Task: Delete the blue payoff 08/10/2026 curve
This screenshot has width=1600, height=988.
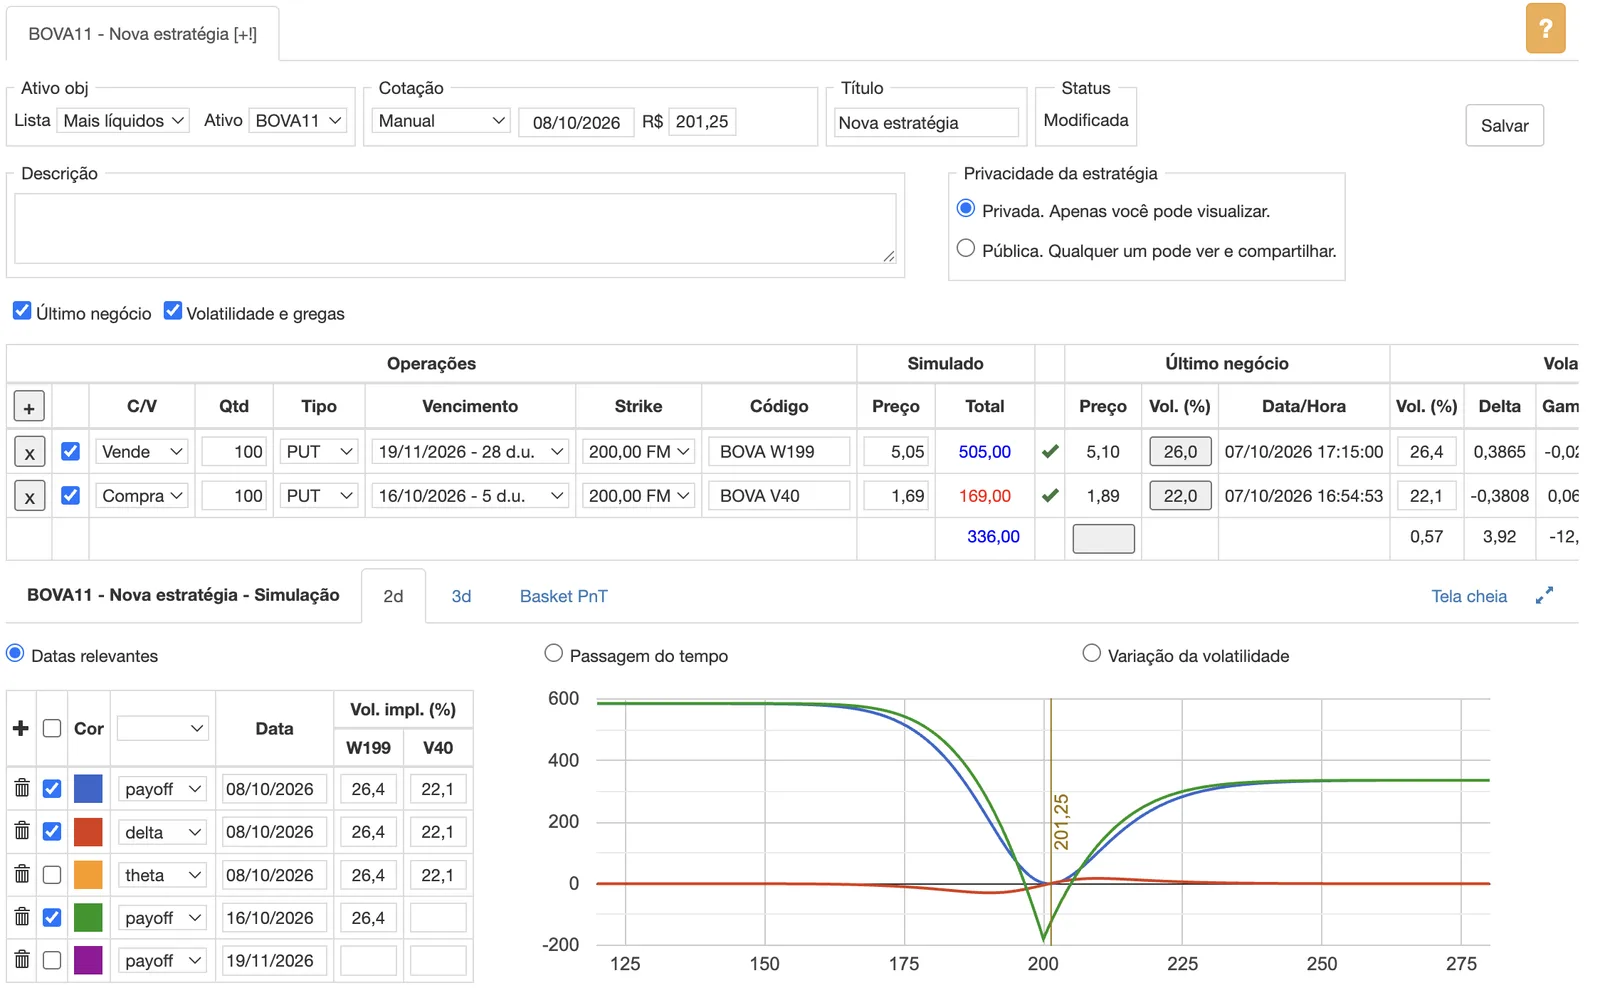Action: (x=22, y=788)
